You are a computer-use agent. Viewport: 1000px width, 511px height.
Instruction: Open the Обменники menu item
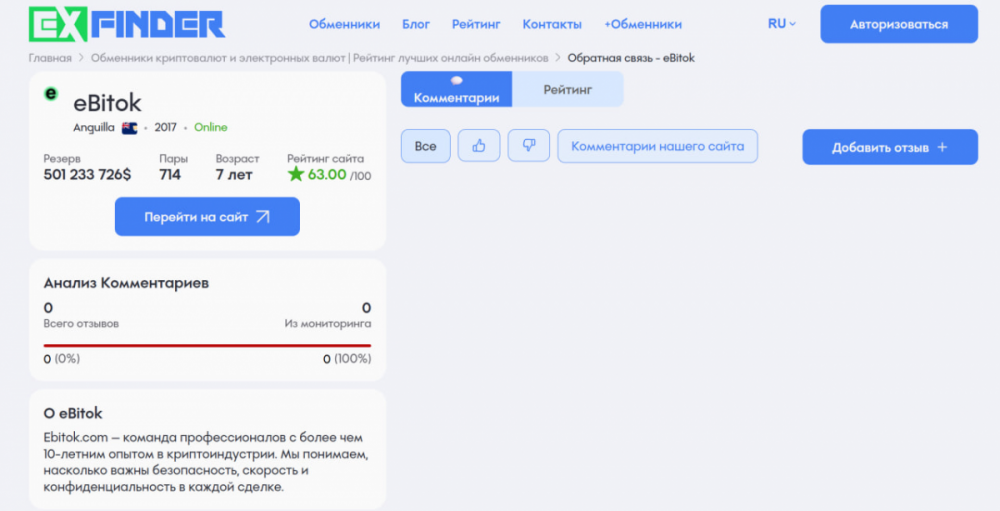(x=344, y=24)
